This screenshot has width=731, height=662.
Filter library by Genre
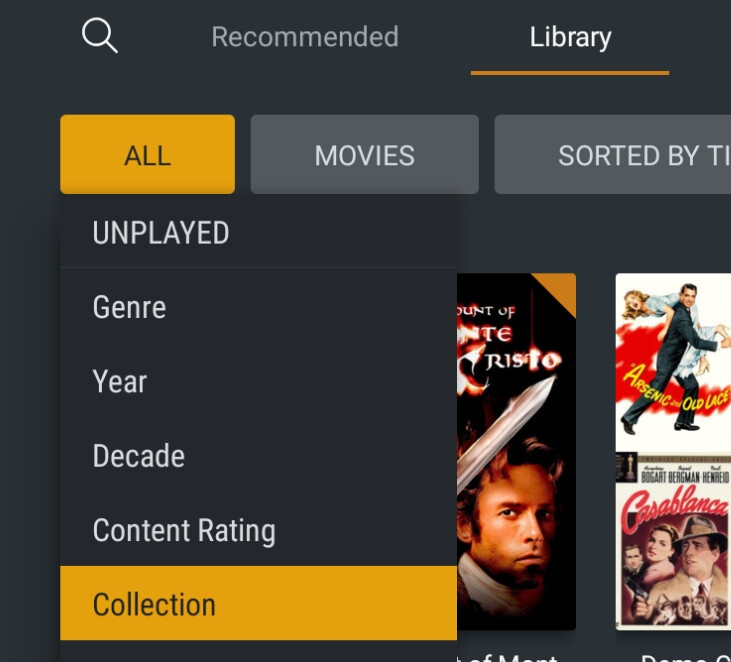pos(258,307)
